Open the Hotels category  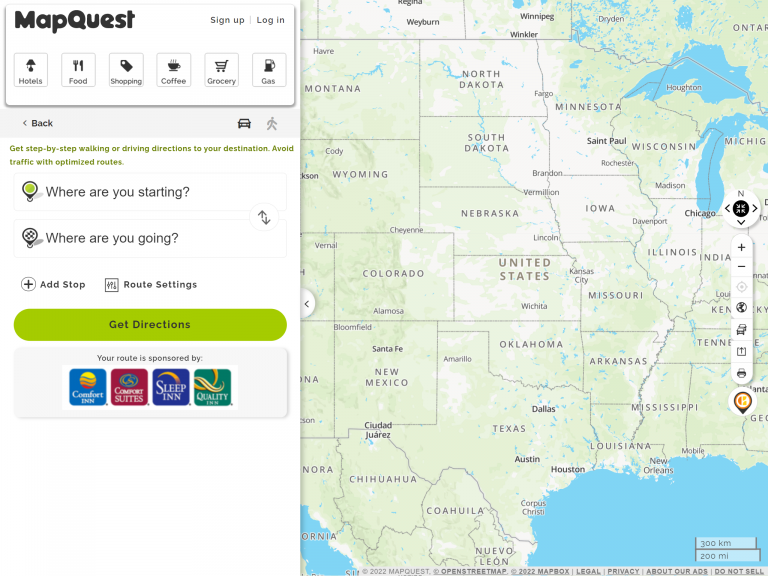coord(31,70)
